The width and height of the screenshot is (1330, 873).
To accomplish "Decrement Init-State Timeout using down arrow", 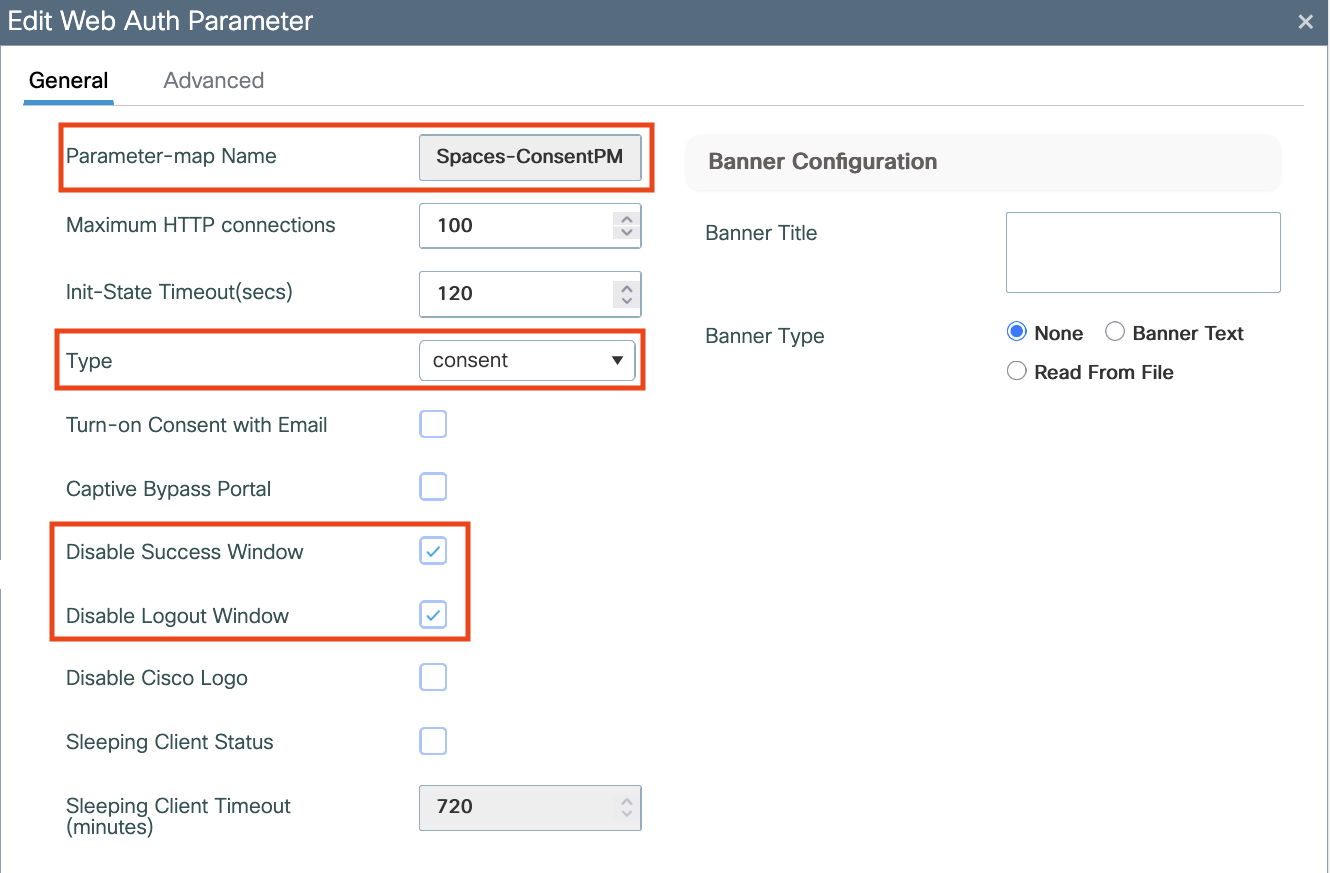I will 627,301.
